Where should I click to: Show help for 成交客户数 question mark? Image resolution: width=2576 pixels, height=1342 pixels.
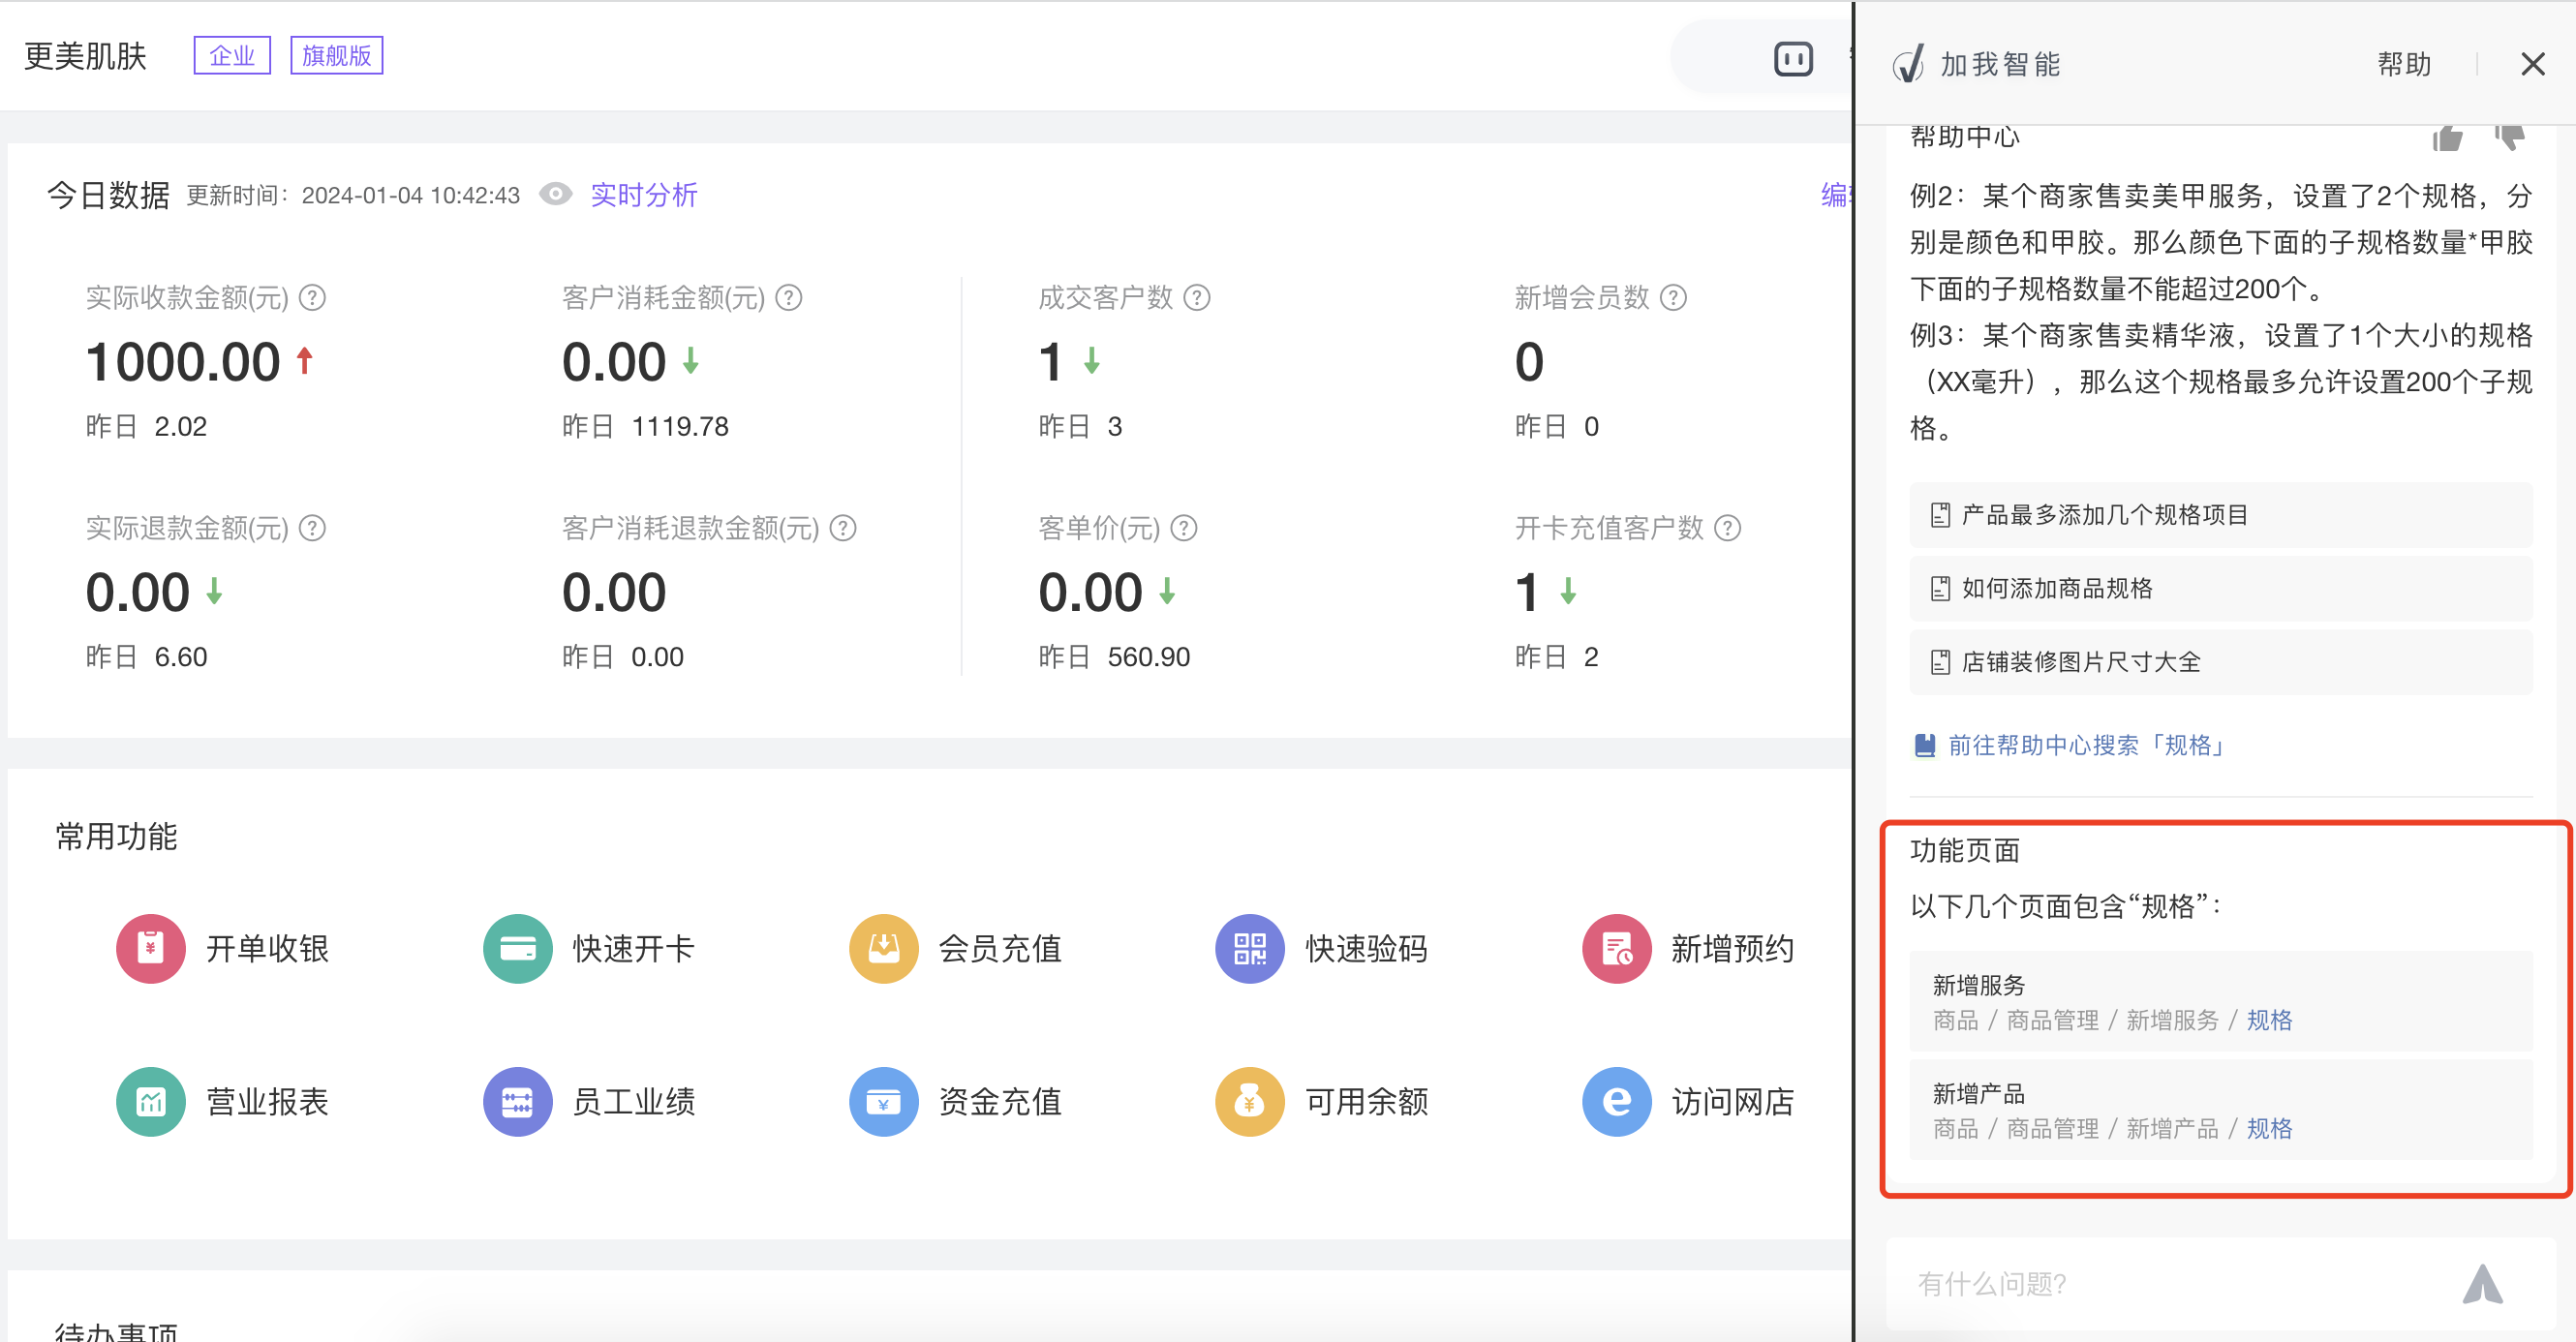1197,297
